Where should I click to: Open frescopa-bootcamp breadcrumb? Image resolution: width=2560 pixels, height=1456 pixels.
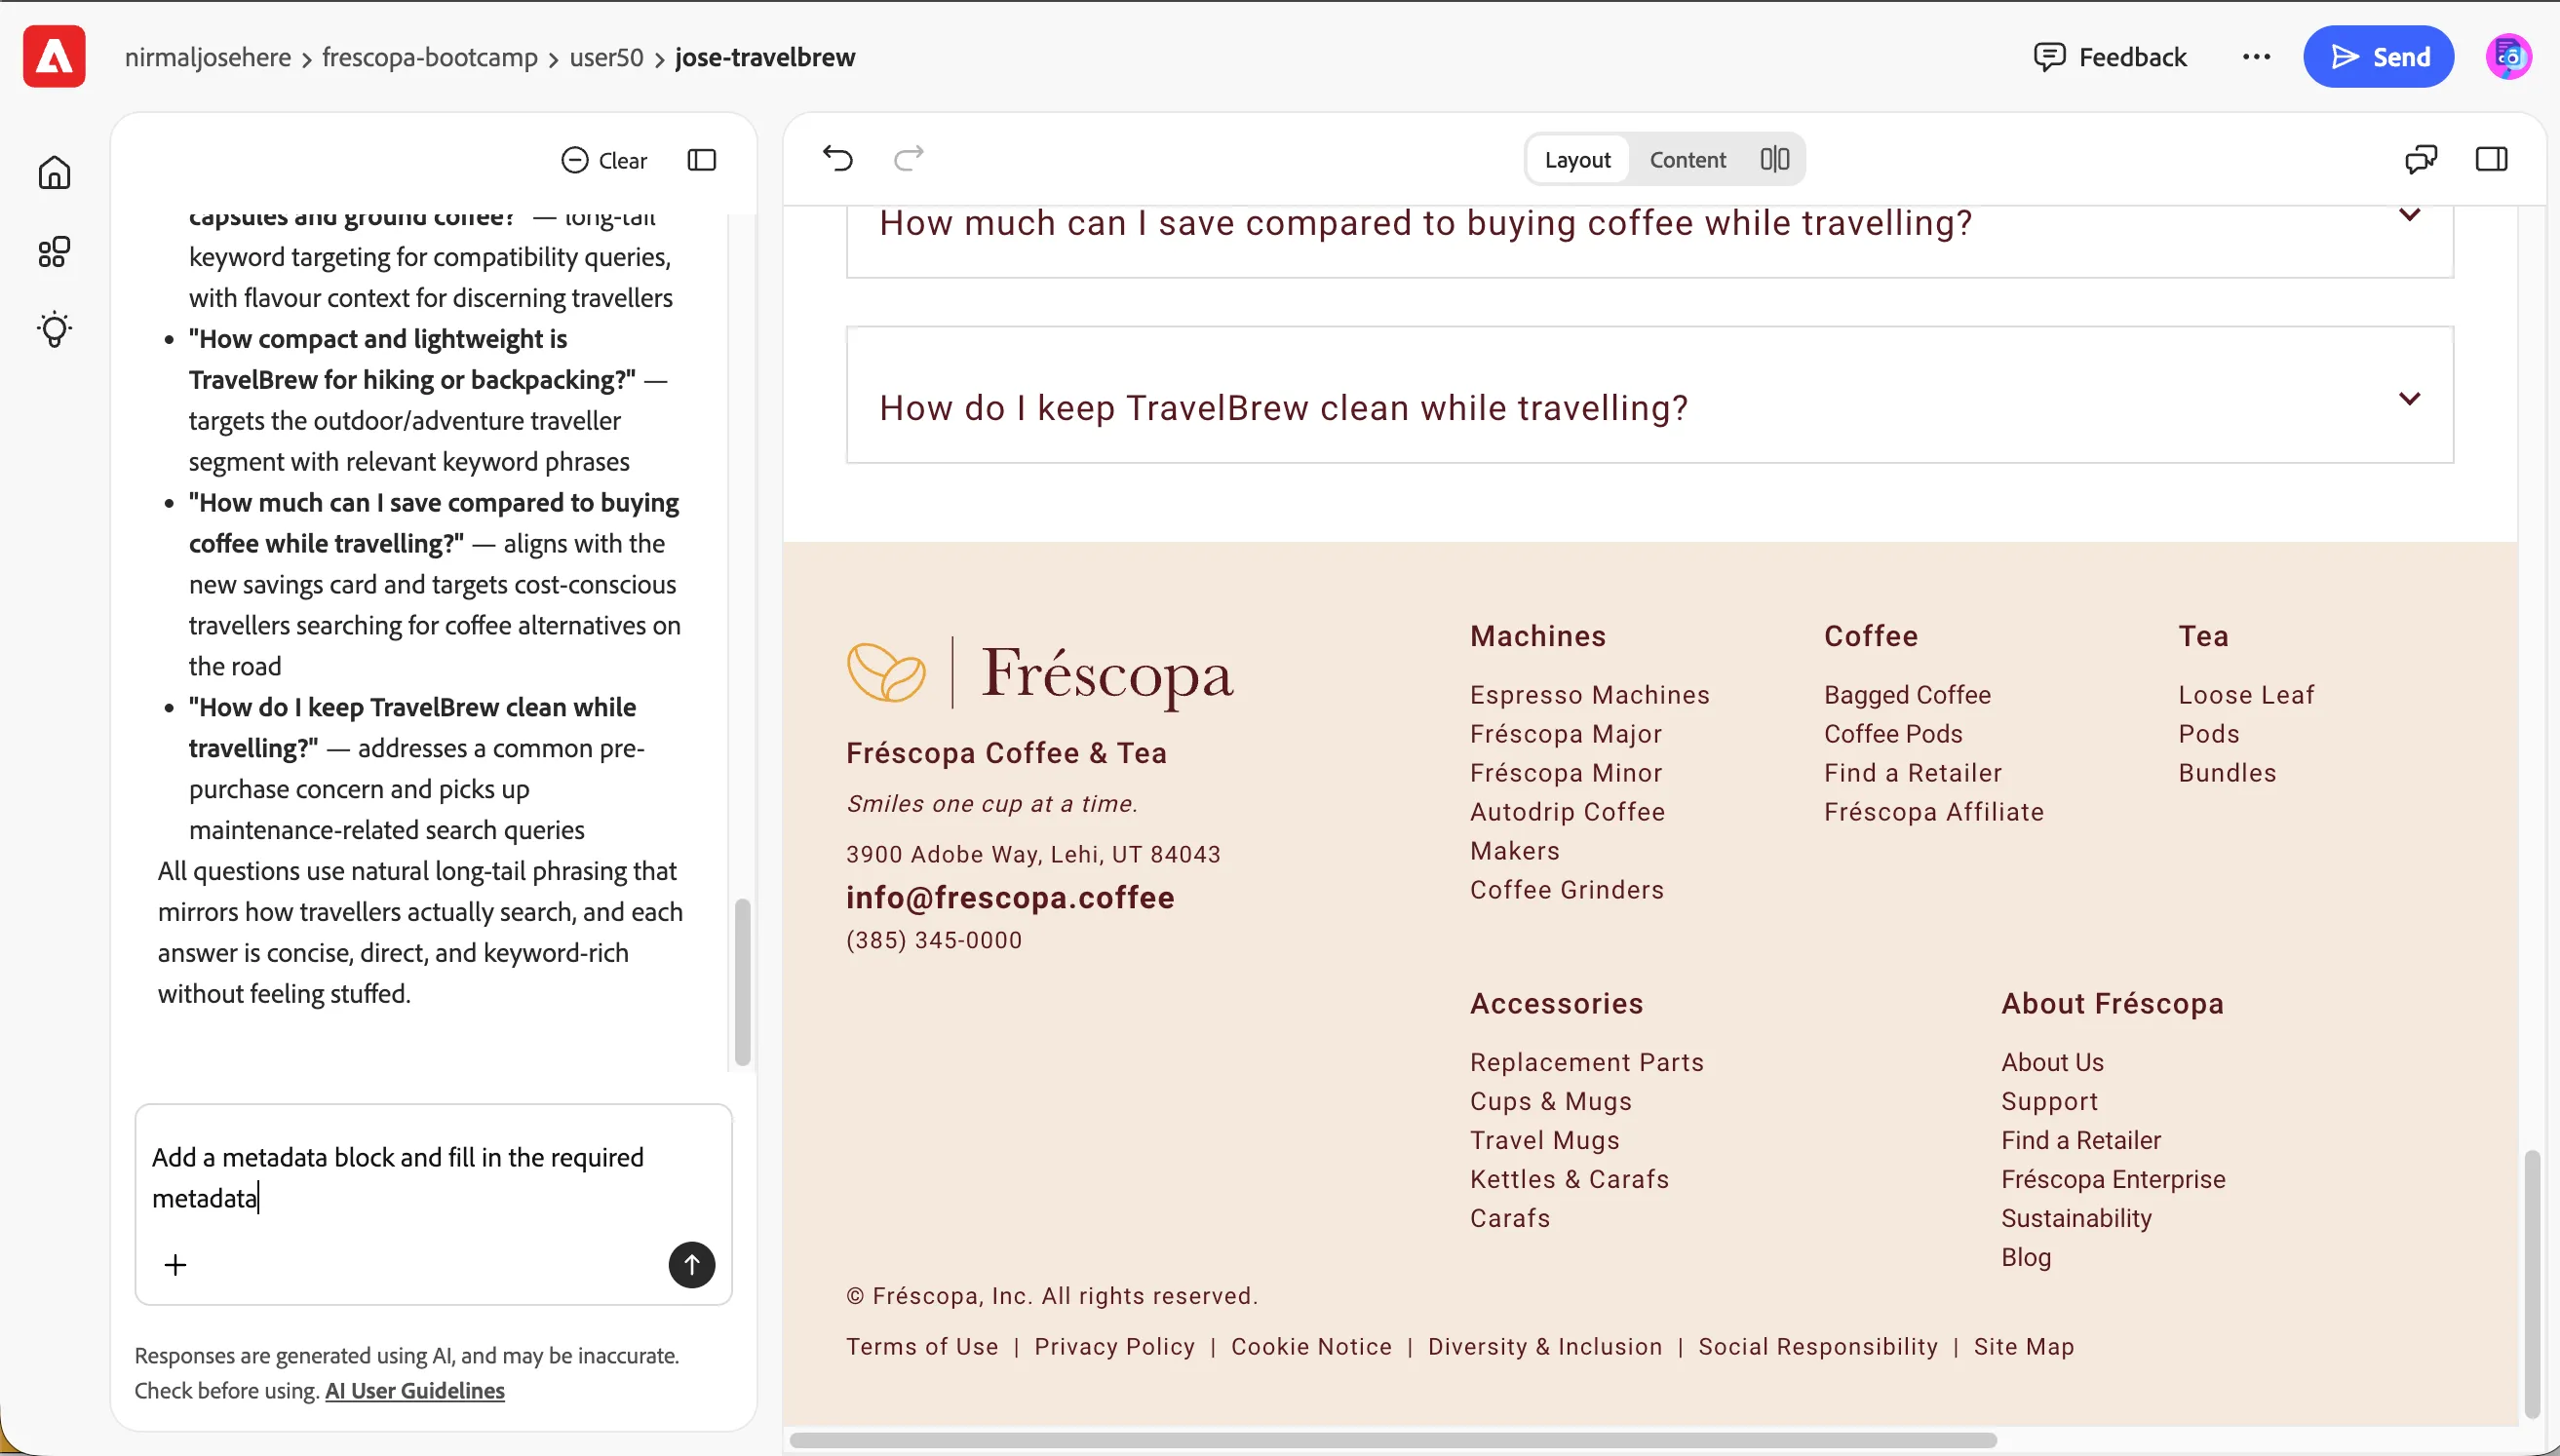click(x=430, y=57)
